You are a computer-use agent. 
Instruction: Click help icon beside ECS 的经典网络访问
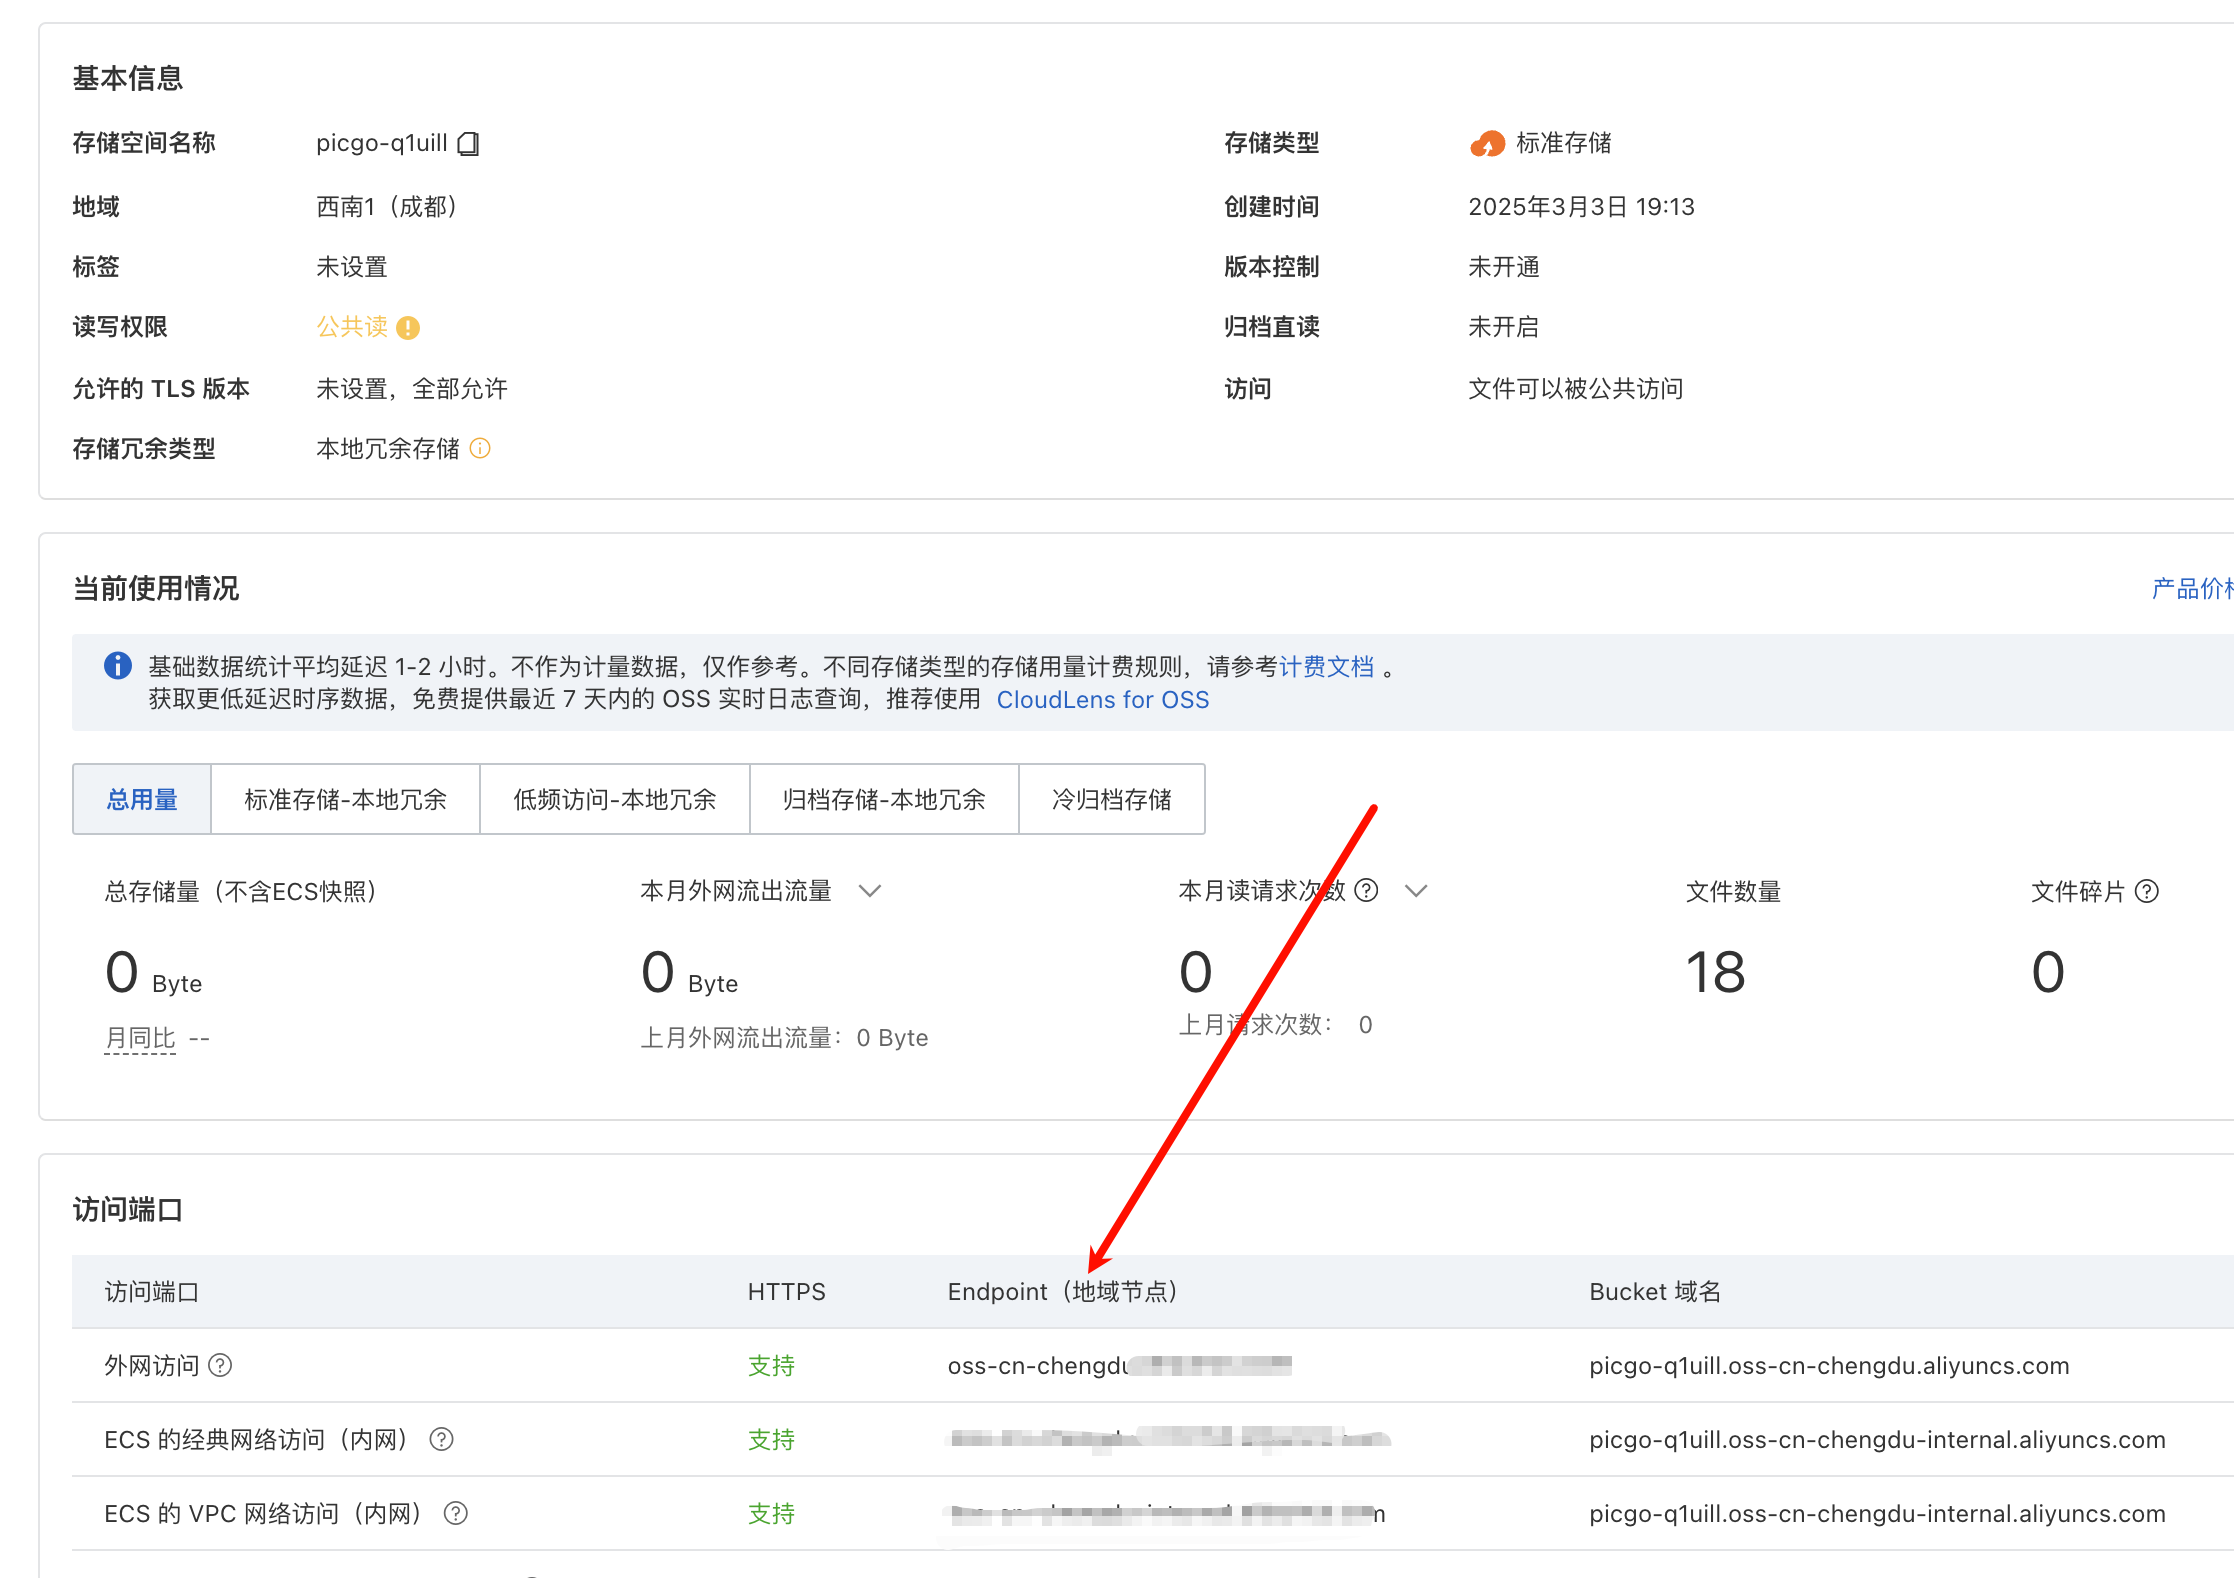[x=441, y=1439]
